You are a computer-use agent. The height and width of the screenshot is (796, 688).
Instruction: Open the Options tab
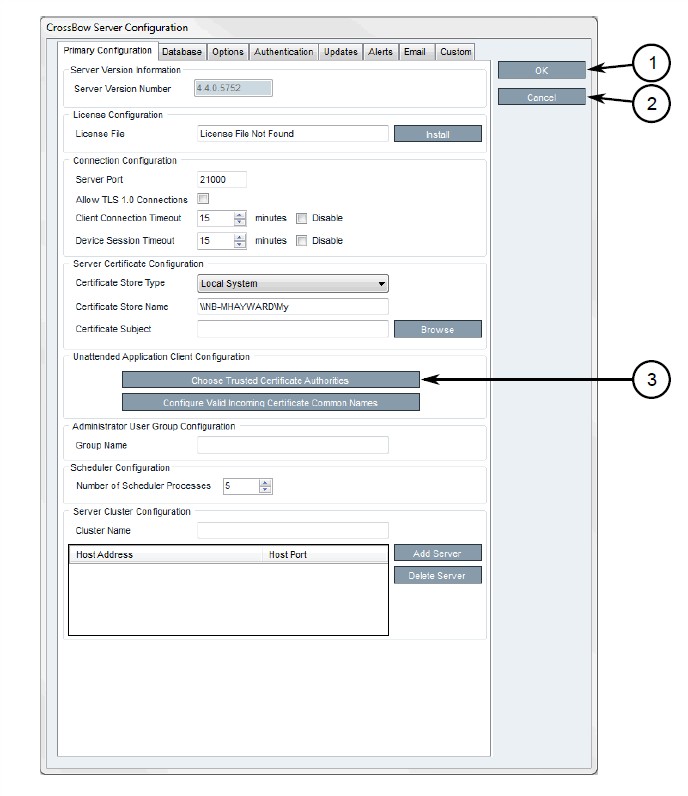(227, 52)
